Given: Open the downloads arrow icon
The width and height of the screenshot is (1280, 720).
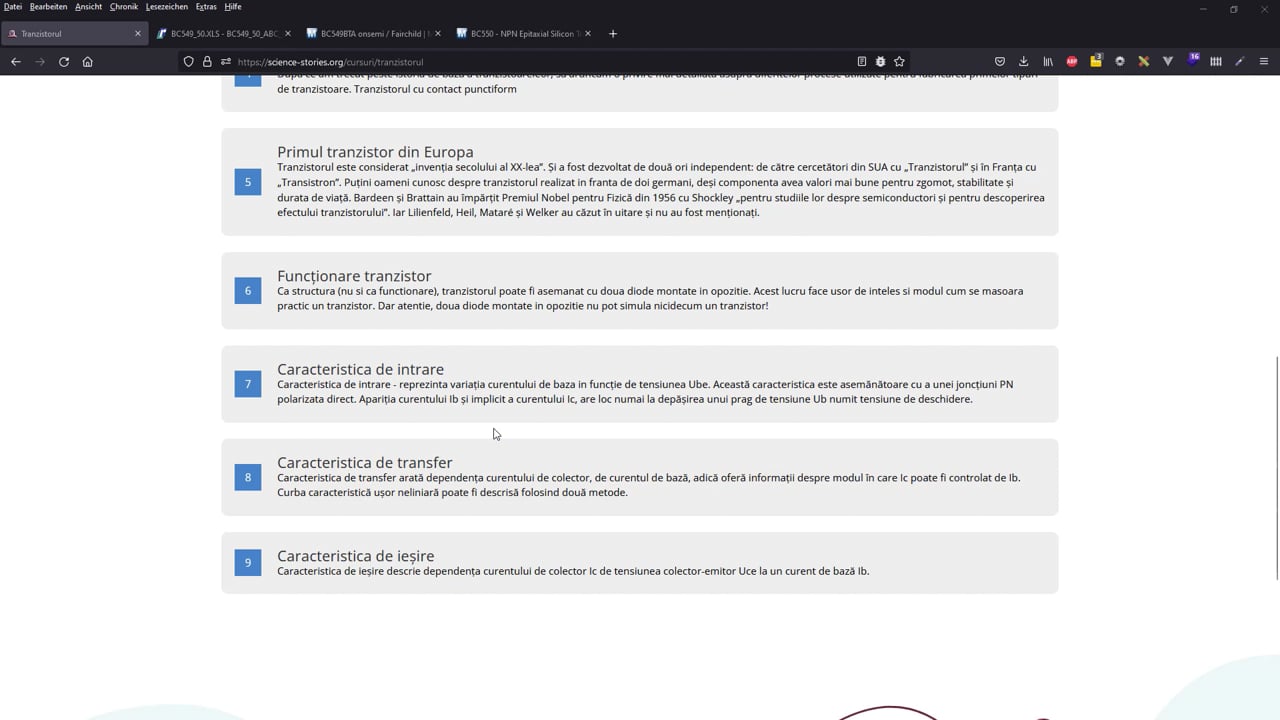Looking at the screenshot, I should point(1024,62).
